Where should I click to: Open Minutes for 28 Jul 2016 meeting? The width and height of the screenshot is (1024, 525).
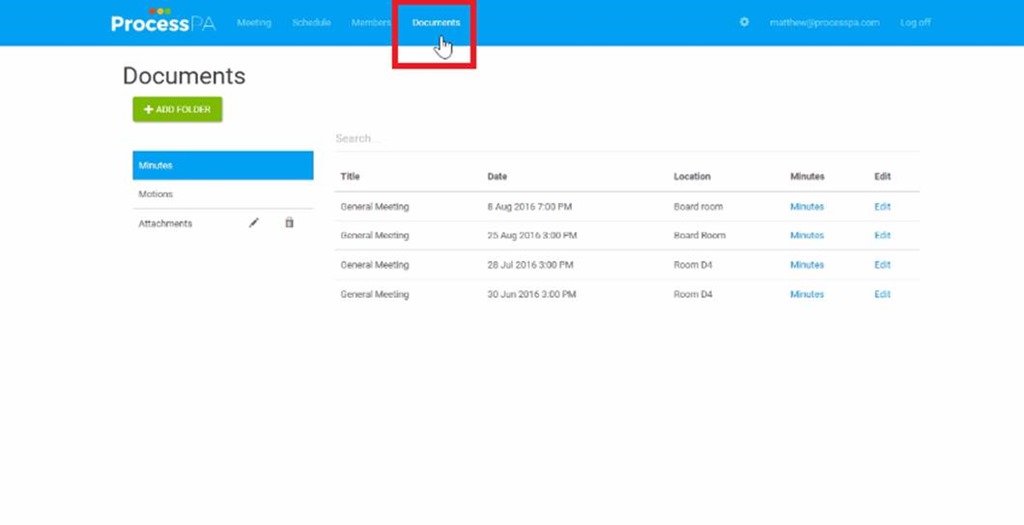[x=807, y=265]
